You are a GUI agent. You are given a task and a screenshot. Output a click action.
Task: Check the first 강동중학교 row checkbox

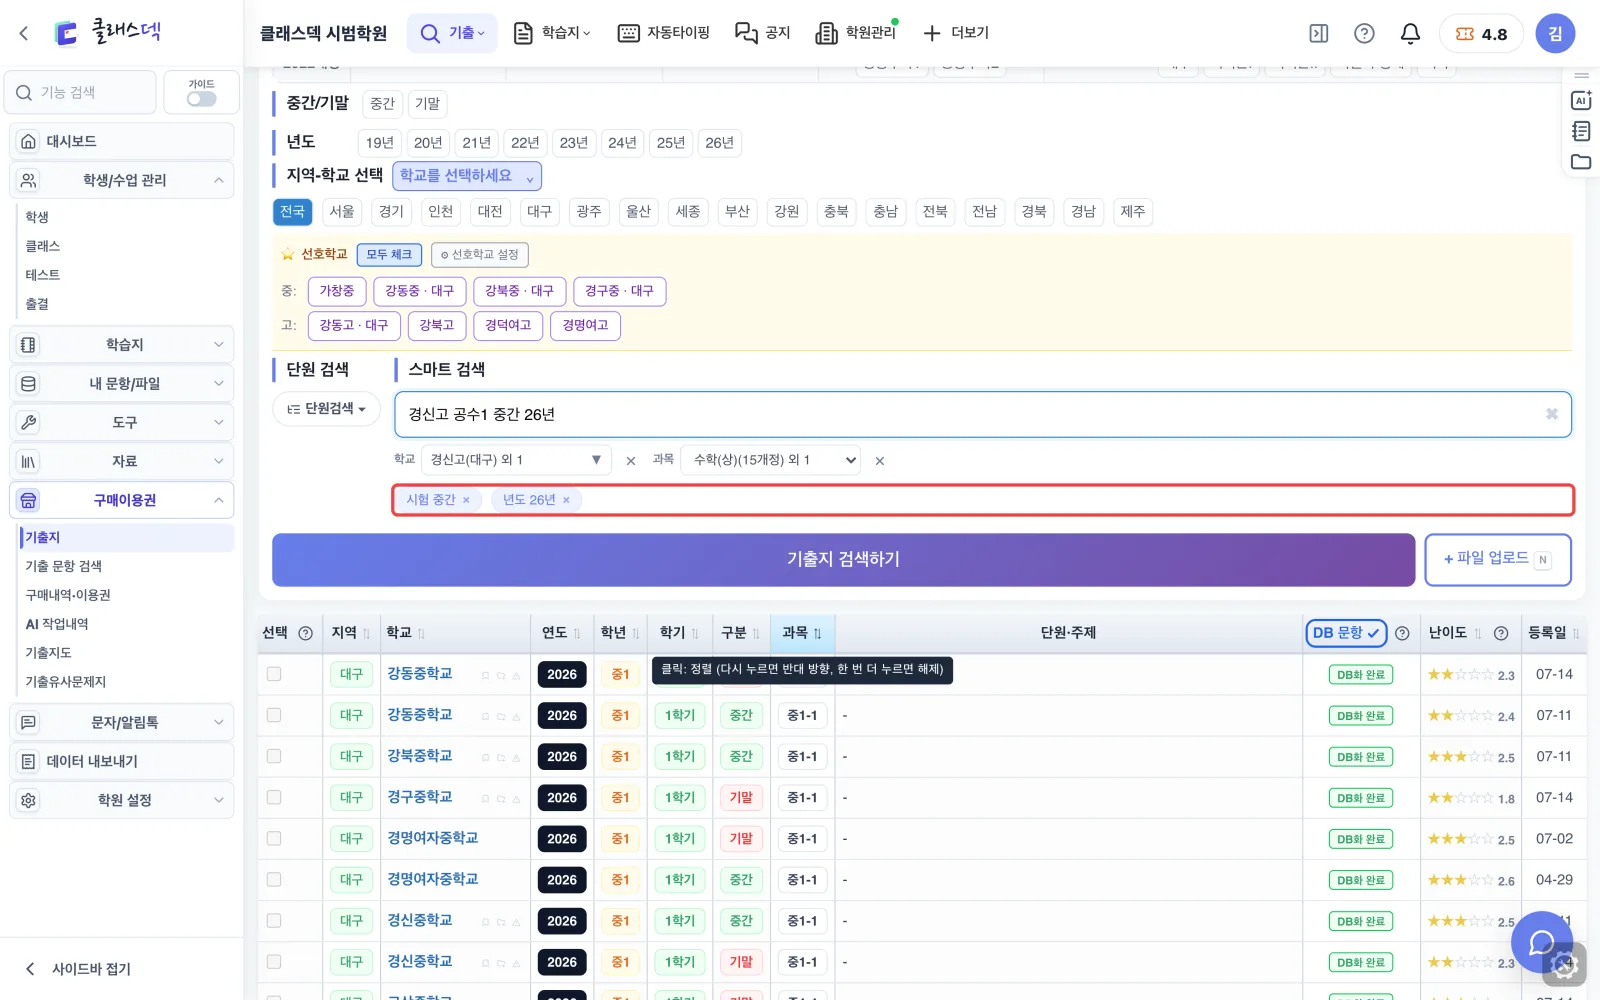tap(274, 674)
